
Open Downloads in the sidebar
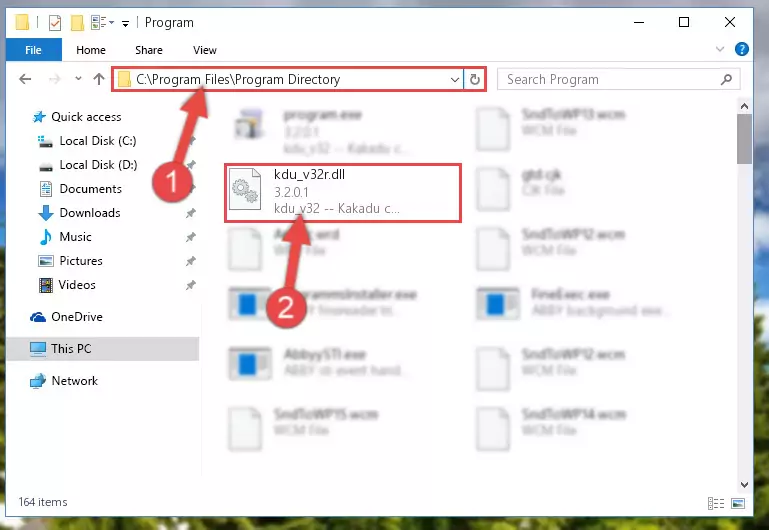(90, 213)
